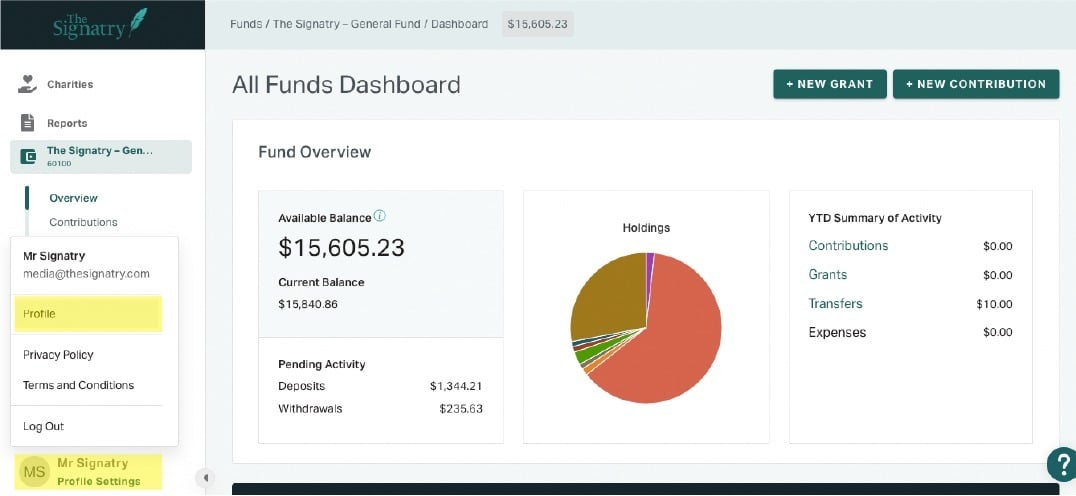Open help question mark icon
Screen dimensions: 1076x496
tap(1062, 463)
